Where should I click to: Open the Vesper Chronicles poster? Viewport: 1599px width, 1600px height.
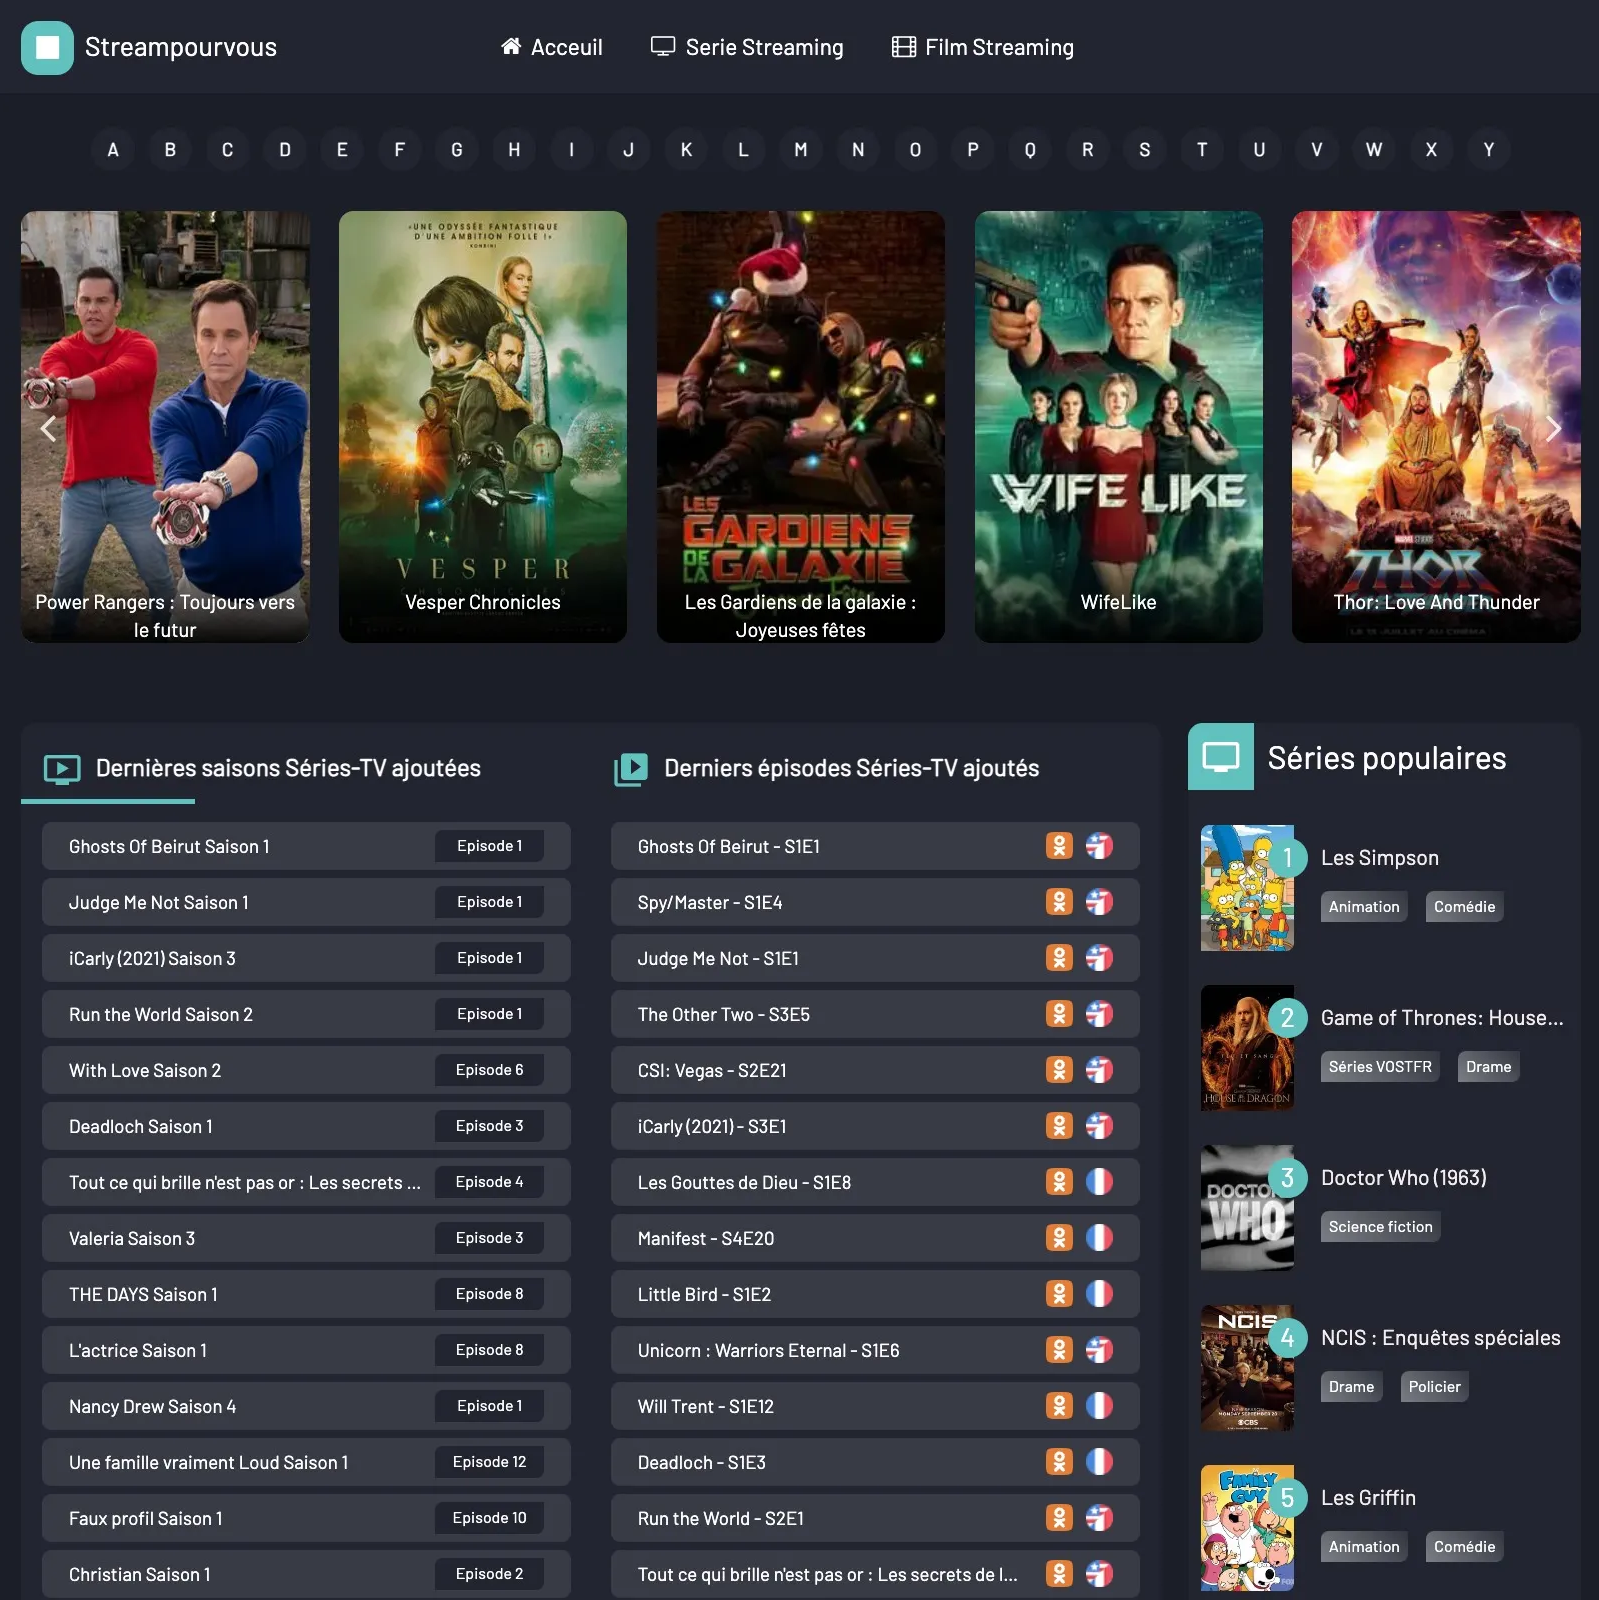point(483,427)
